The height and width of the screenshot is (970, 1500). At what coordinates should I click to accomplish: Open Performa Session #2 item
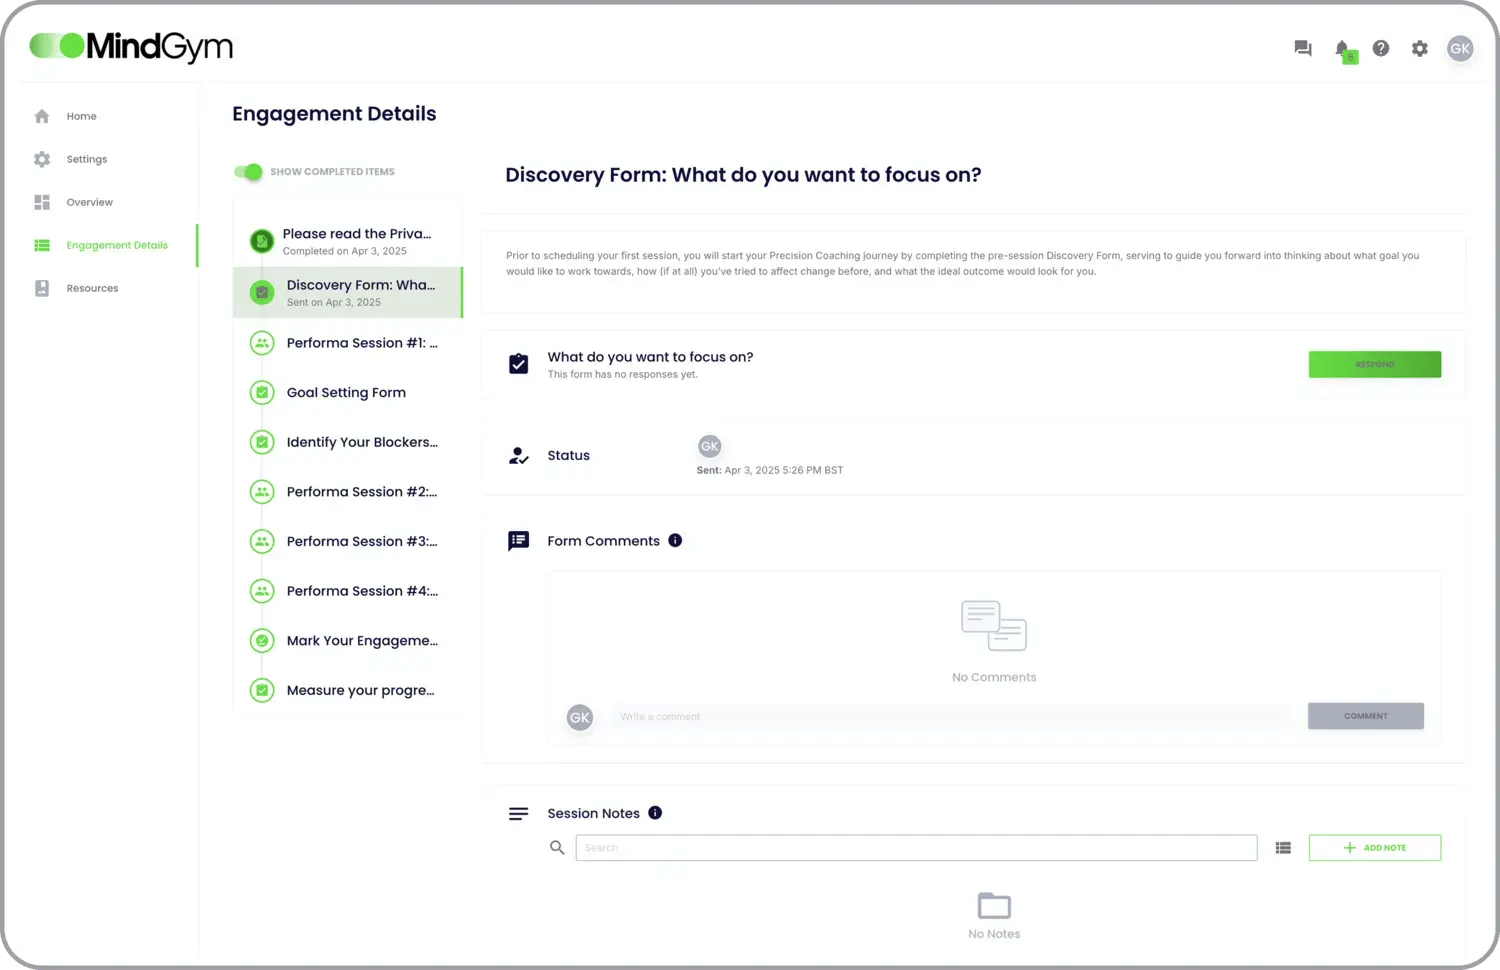coord(348,492)
